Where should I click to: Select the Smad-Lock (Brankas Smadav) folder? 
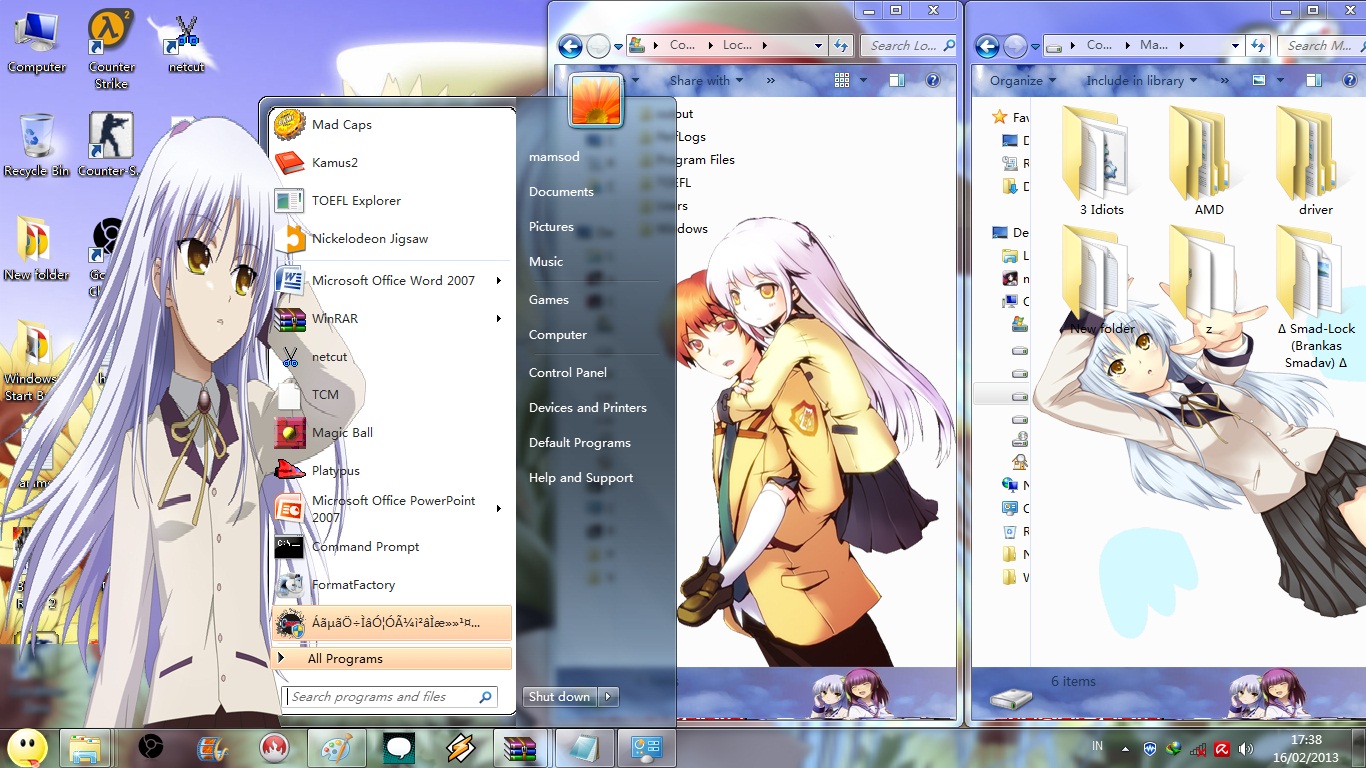1316,298
